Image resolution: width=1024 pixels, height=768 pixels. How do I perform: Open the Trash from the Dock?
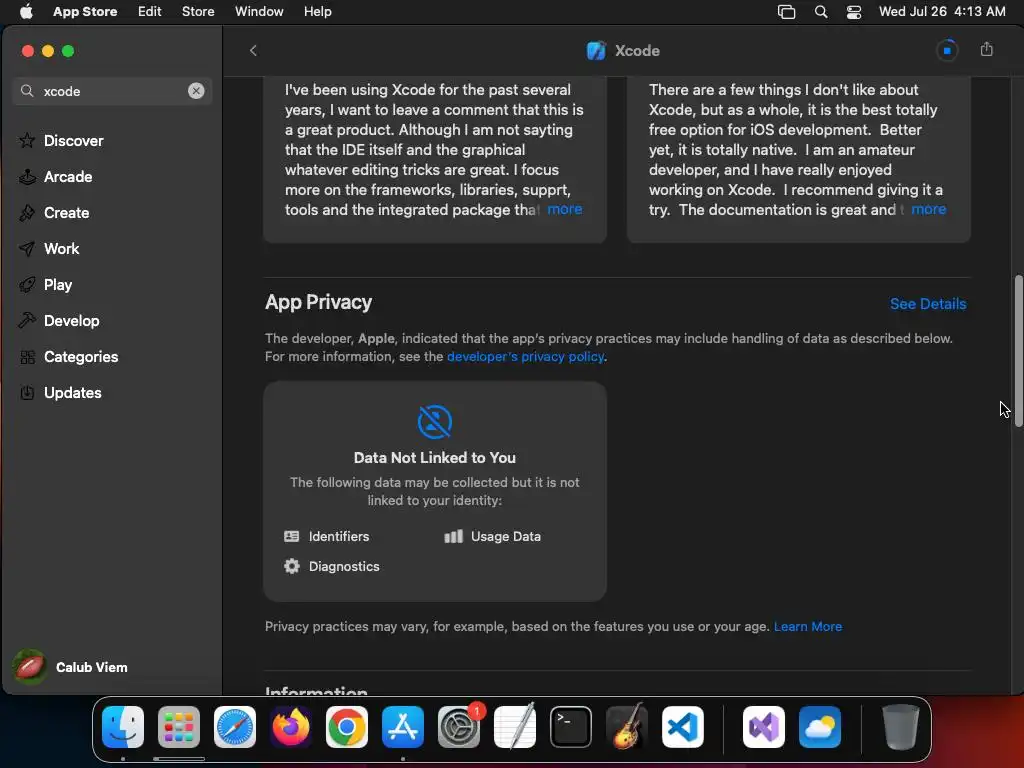tap(901, 727)
